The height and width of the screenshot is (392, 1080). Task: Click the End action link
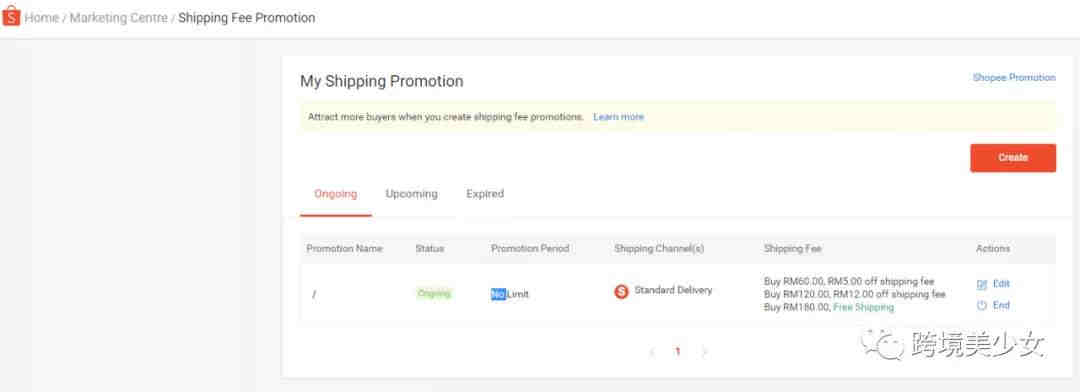coord(1001,305)
